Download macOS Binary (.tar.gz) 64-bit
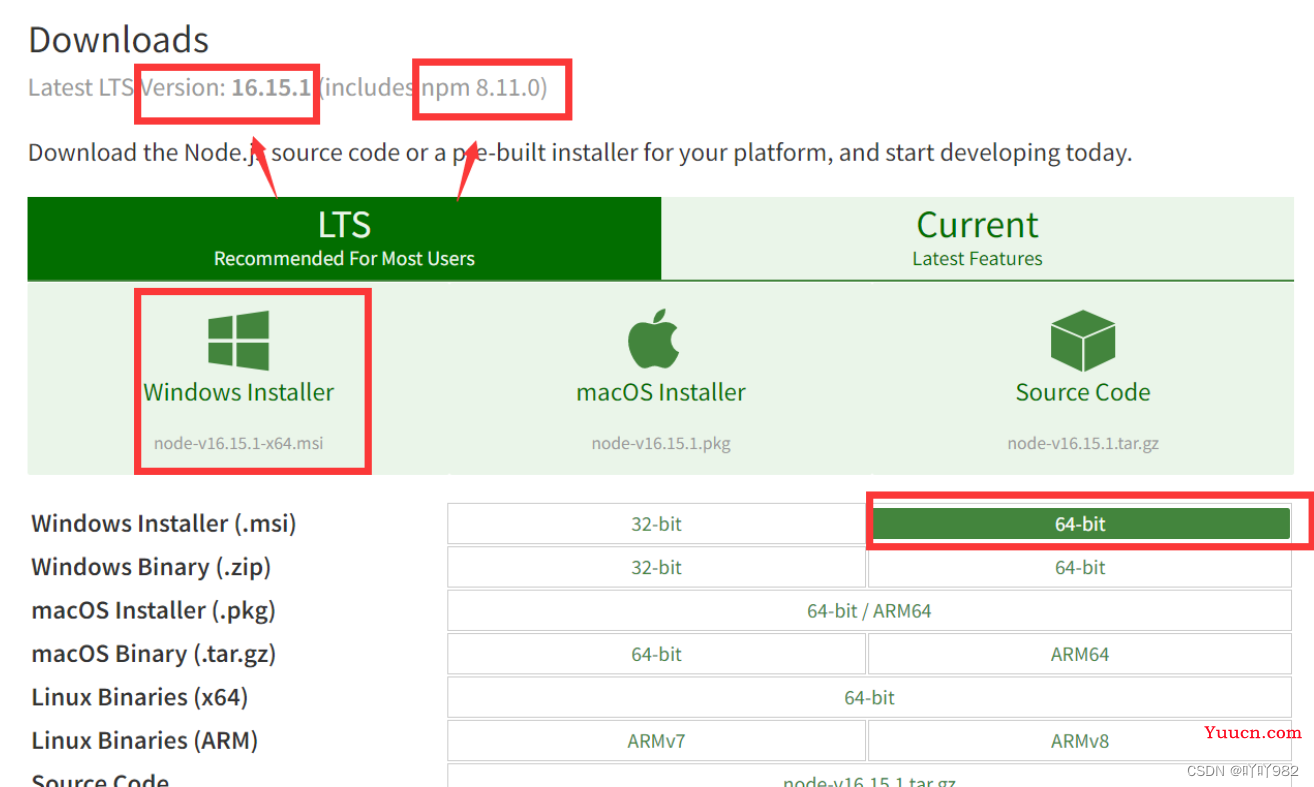This screenshot has width=1314, height=787. [x=656, y=654]
